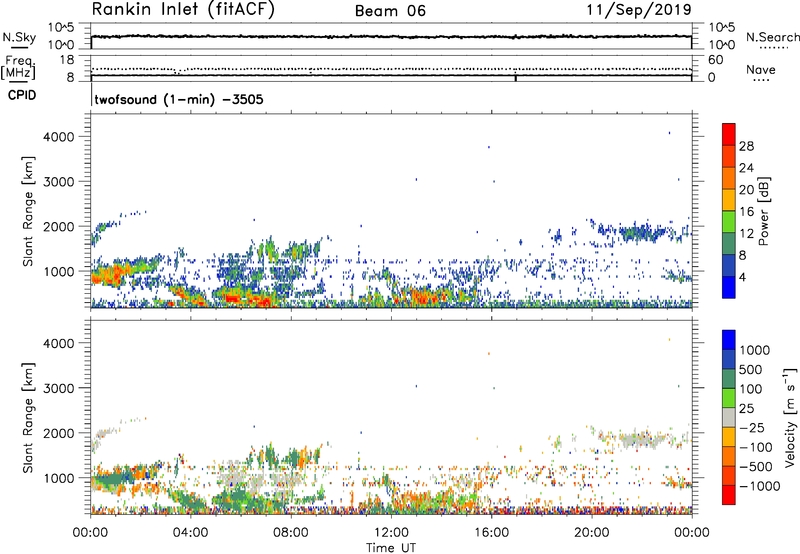The height and width of the screenshot is (554, 800).
Task: Click the 'CPID' label
Action: (x=22, y=95)
